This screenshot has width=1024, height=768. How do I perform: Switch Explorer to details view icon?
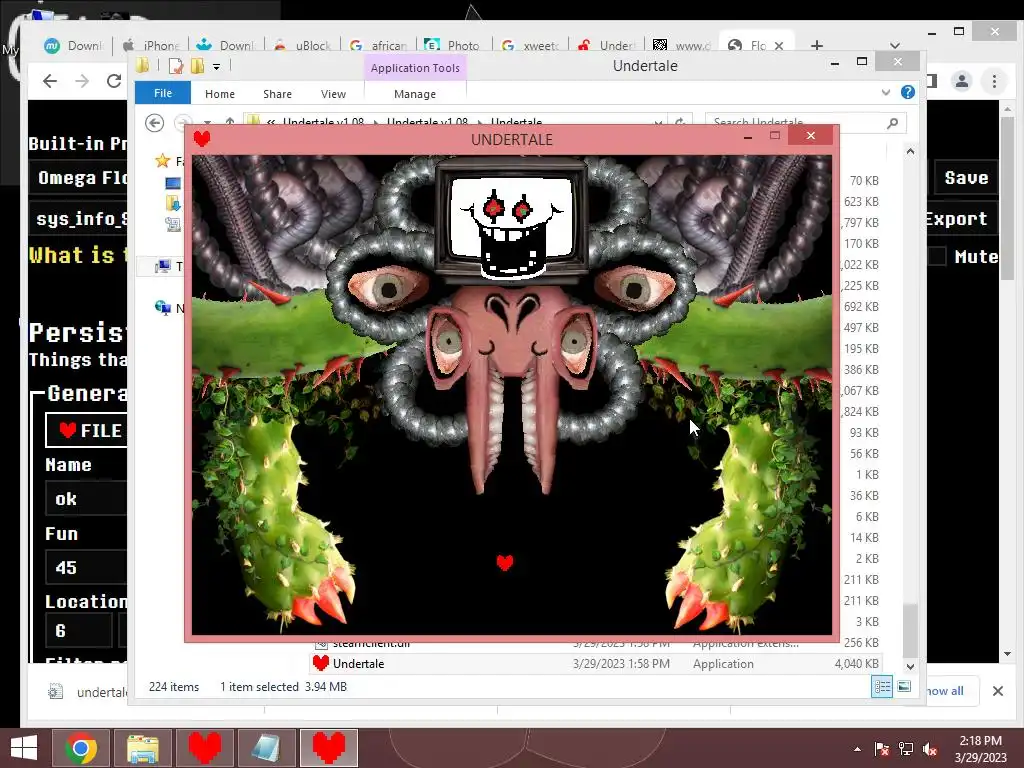(x=882, y=686)
